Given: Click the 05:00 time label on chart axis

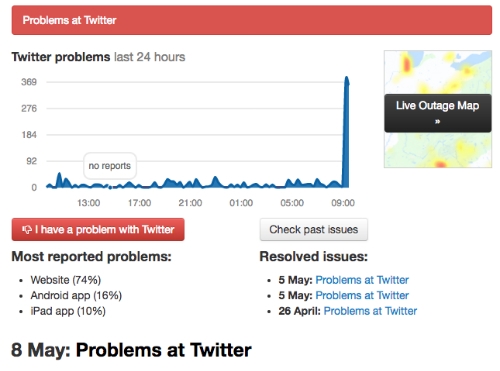Looking at the screenshot, I should tap(292, 203).
